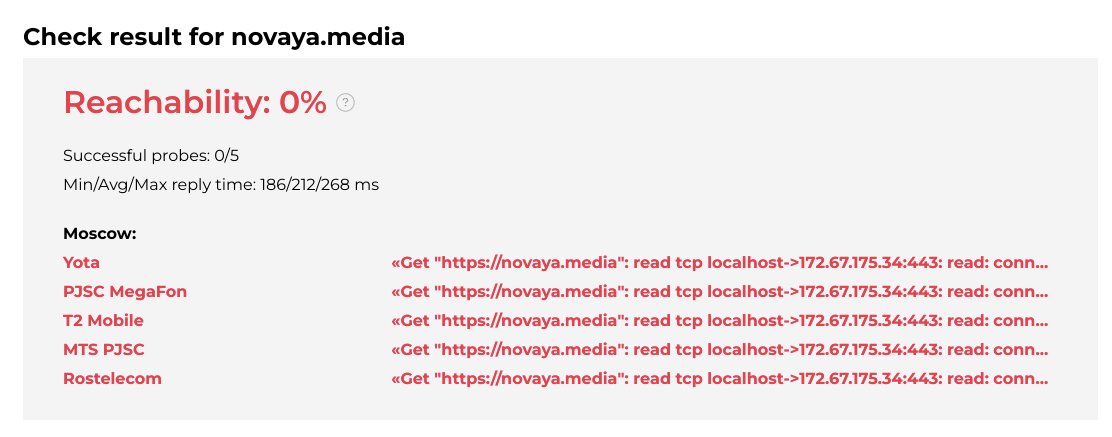Click the "Min/Avg/Max reply time" label
This screenshot has width=1112, height=437.
pyautogui.click(x=155, y=184)
